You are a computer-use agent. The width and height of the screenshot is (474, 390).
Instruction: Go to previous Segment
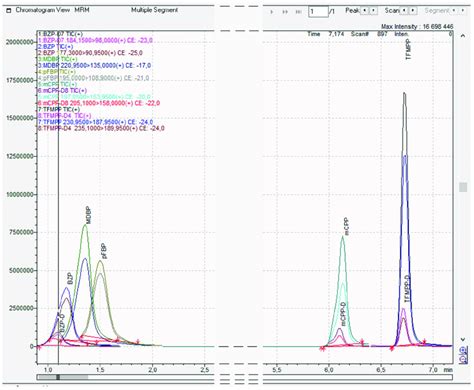click(454, 11)
